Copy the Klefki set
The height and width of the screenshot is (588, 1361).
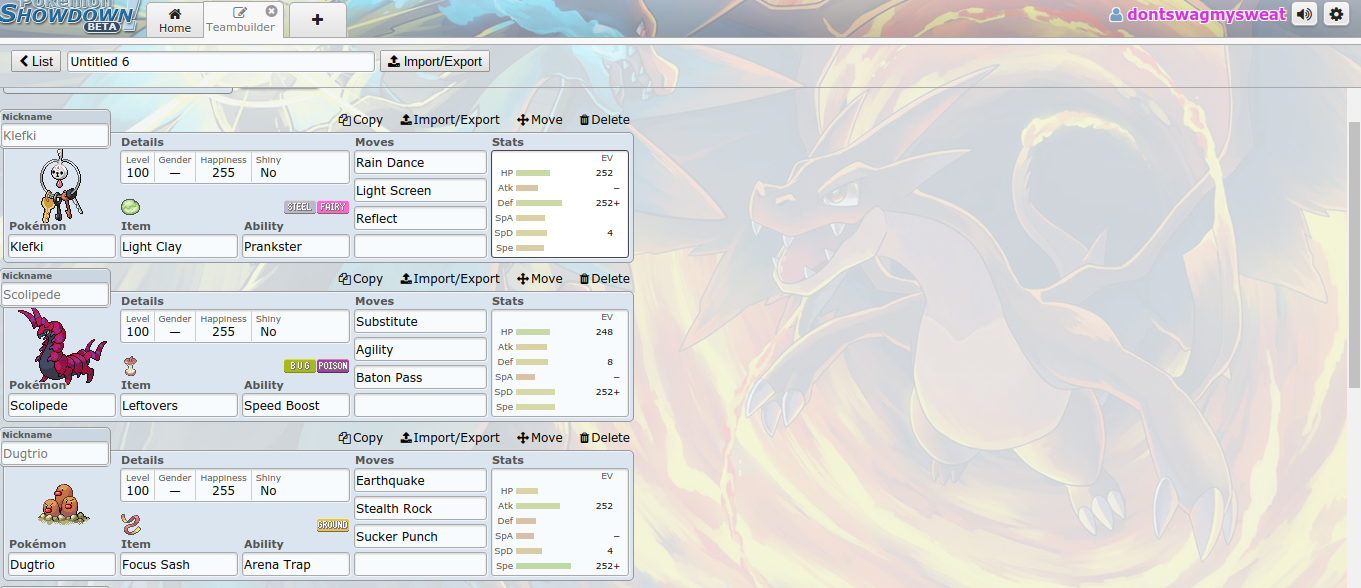(361, 119)
